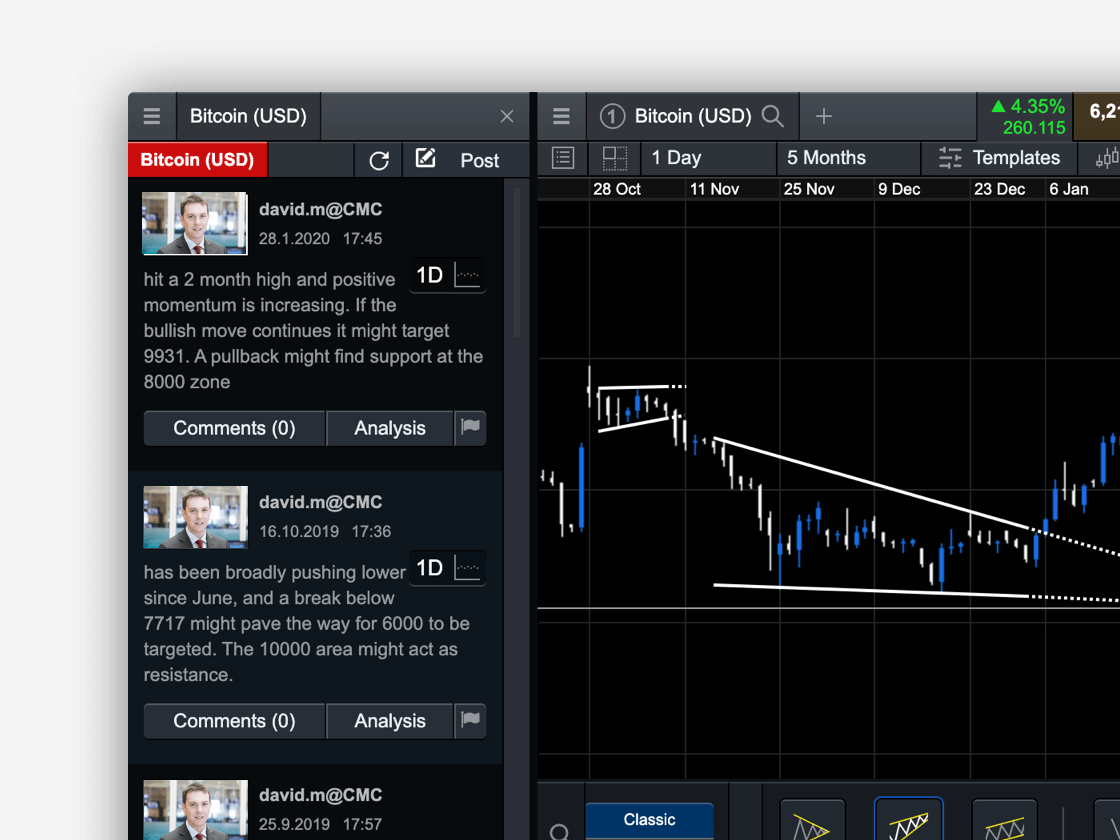Click the pattern search magnifier icon

coord(560,831)
